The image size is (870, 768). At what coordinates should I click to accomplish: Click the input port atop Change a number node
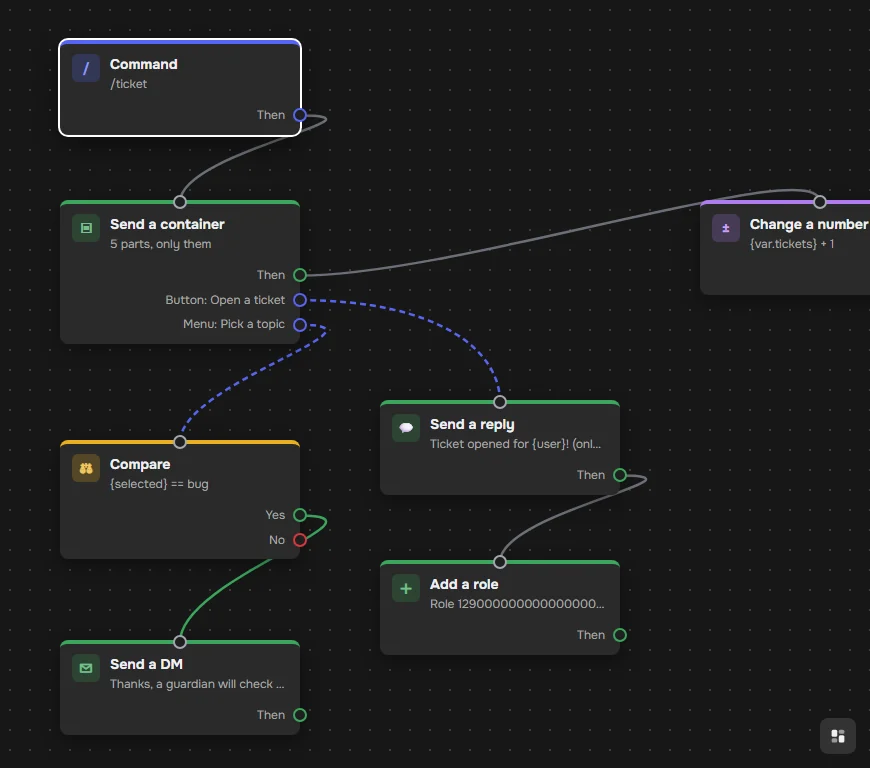click(820, 202)
